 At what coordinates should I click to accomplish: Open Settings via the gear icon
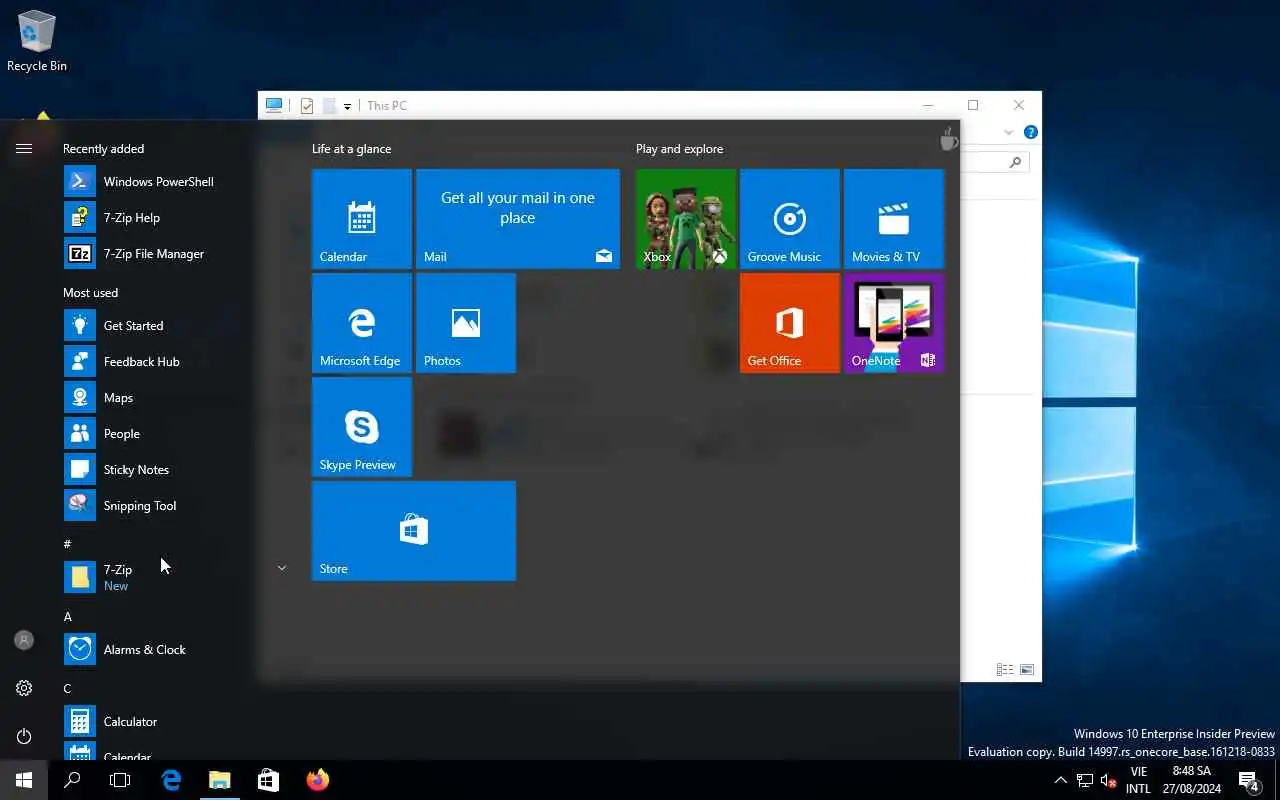24,688
